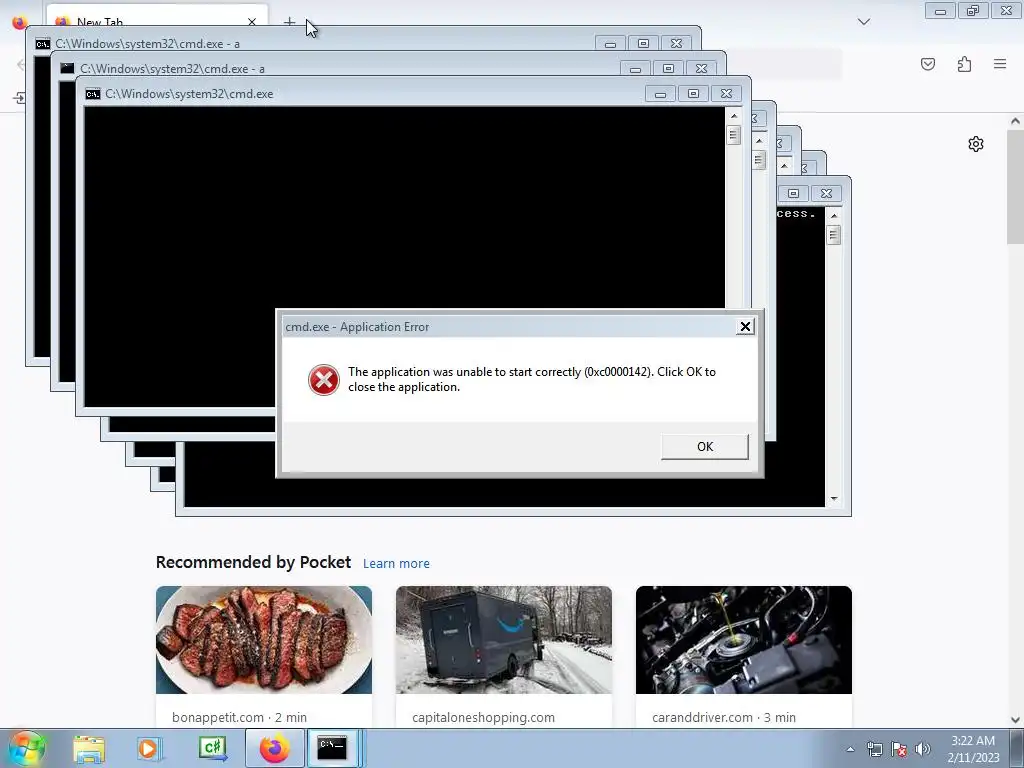Open the New Tab personalize gear icon
This screenshot has width=1024, height=768.
coord(976,144)
